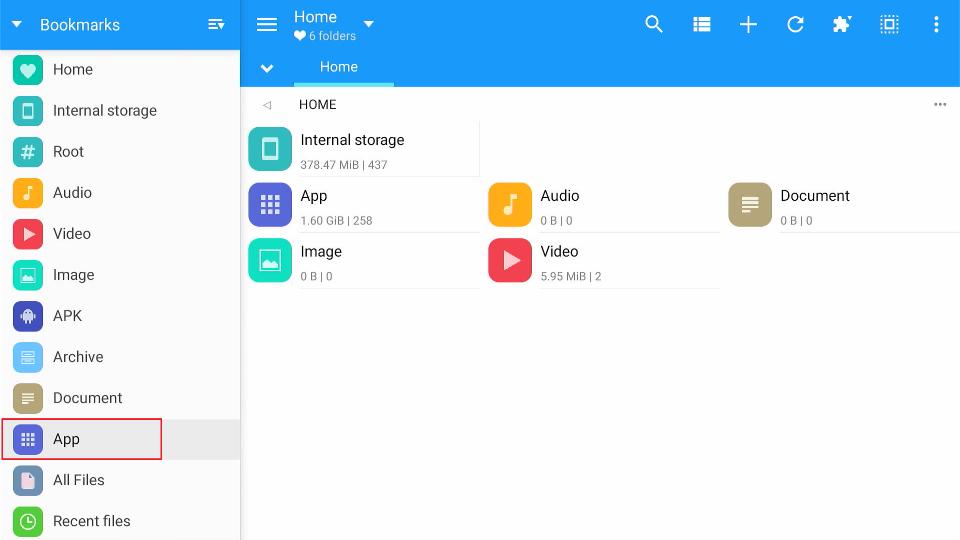
Task: Open the Image folder icon in main pane
Action: 270,260
